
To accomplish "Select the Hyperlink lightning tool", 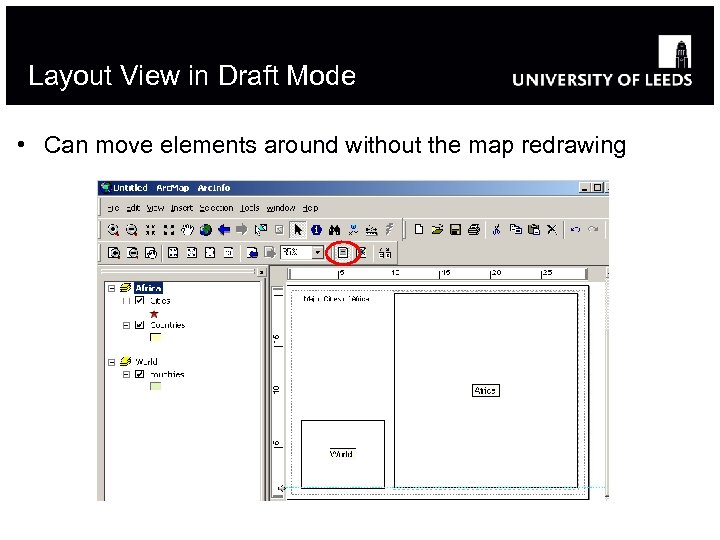I will click(x=389, y=230).
